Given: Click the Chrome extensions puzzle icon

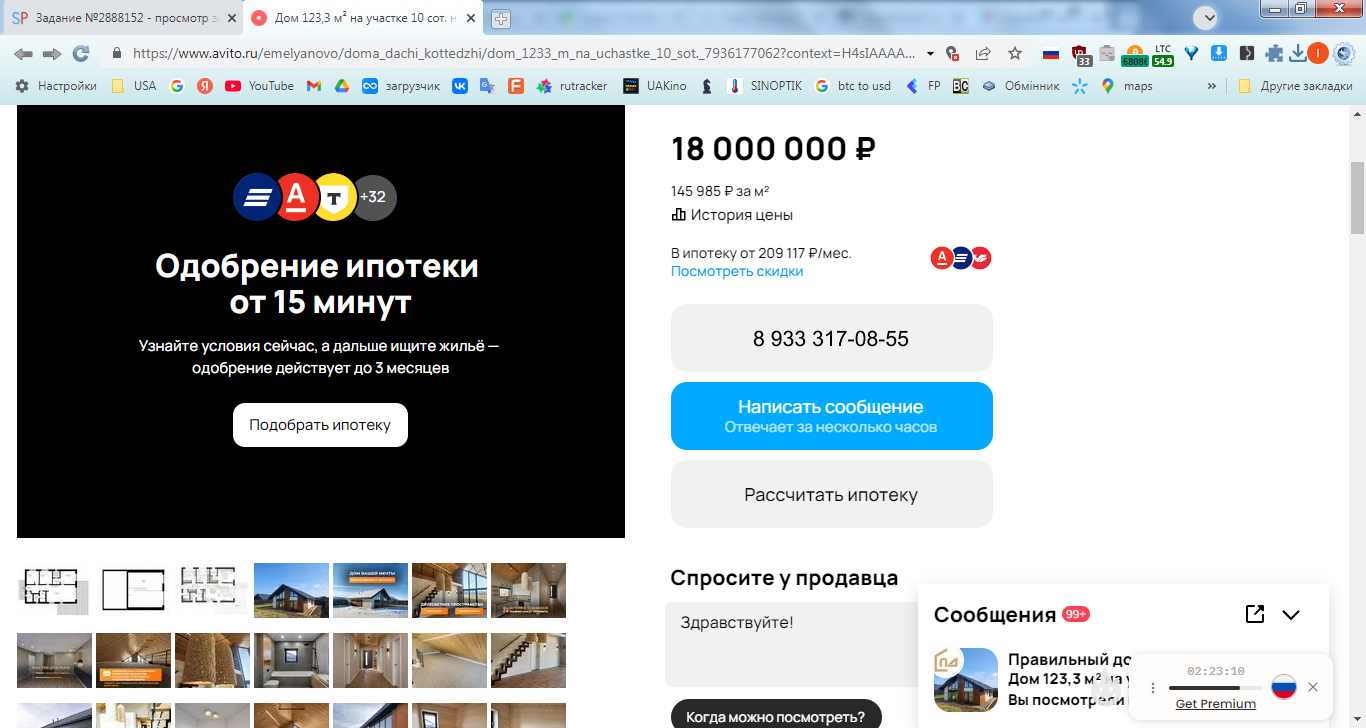Looking at the screenshot, I should (x=1274, y=53).
